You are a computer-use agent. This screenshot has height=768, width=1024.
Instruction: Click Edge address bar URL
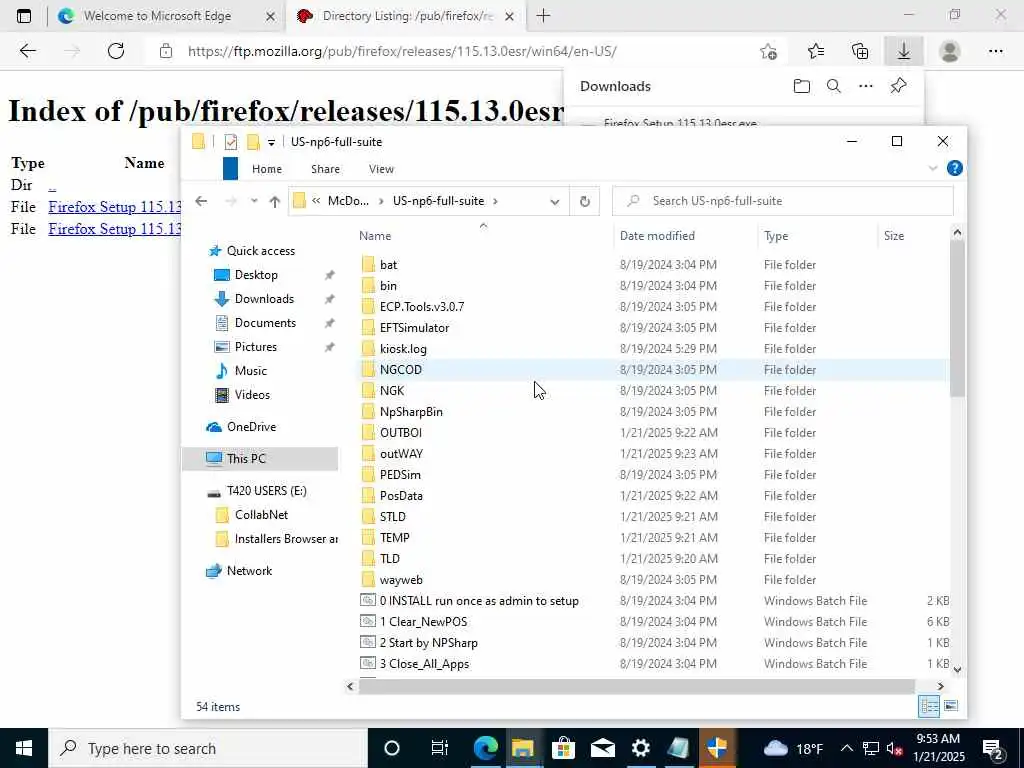tap(402, 51)
